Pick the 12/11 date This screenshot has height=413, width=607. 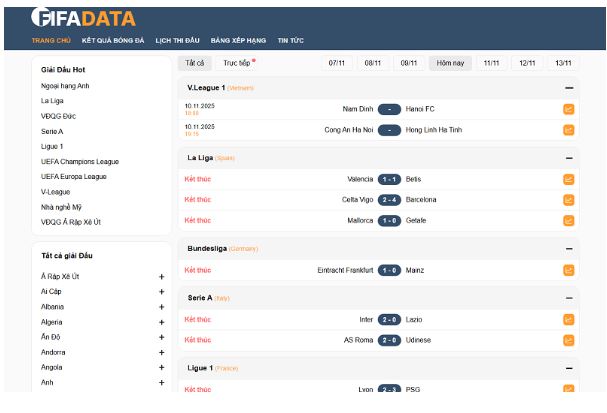tap(526, 62)
